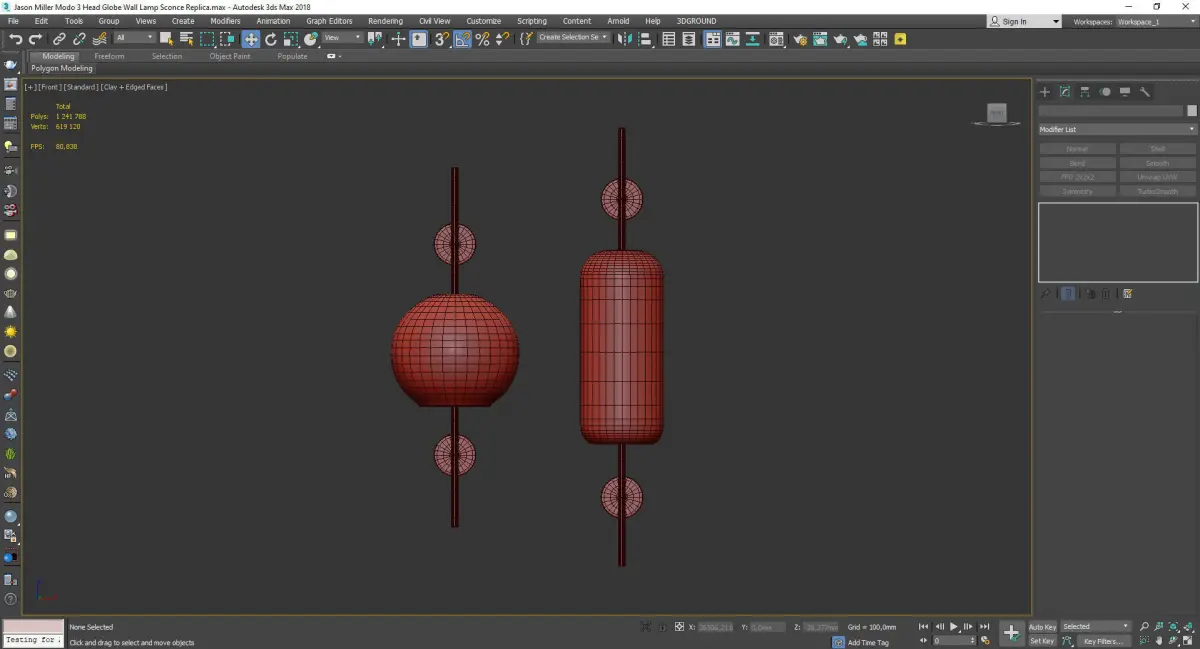This screenshot has width=1200, height=649.
Task: Open the Rendering menu
Action: pyautogui.click(x=385, y=21)
